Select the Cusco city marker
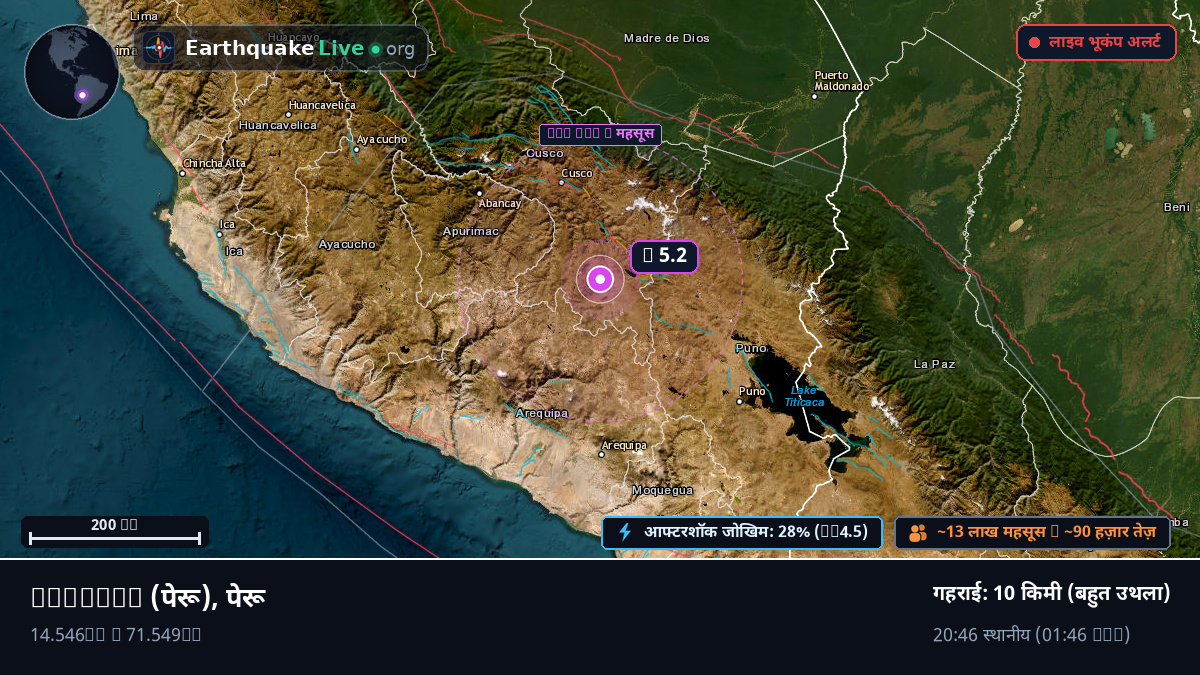The image size is (1200, 675). tap(561, 182)
